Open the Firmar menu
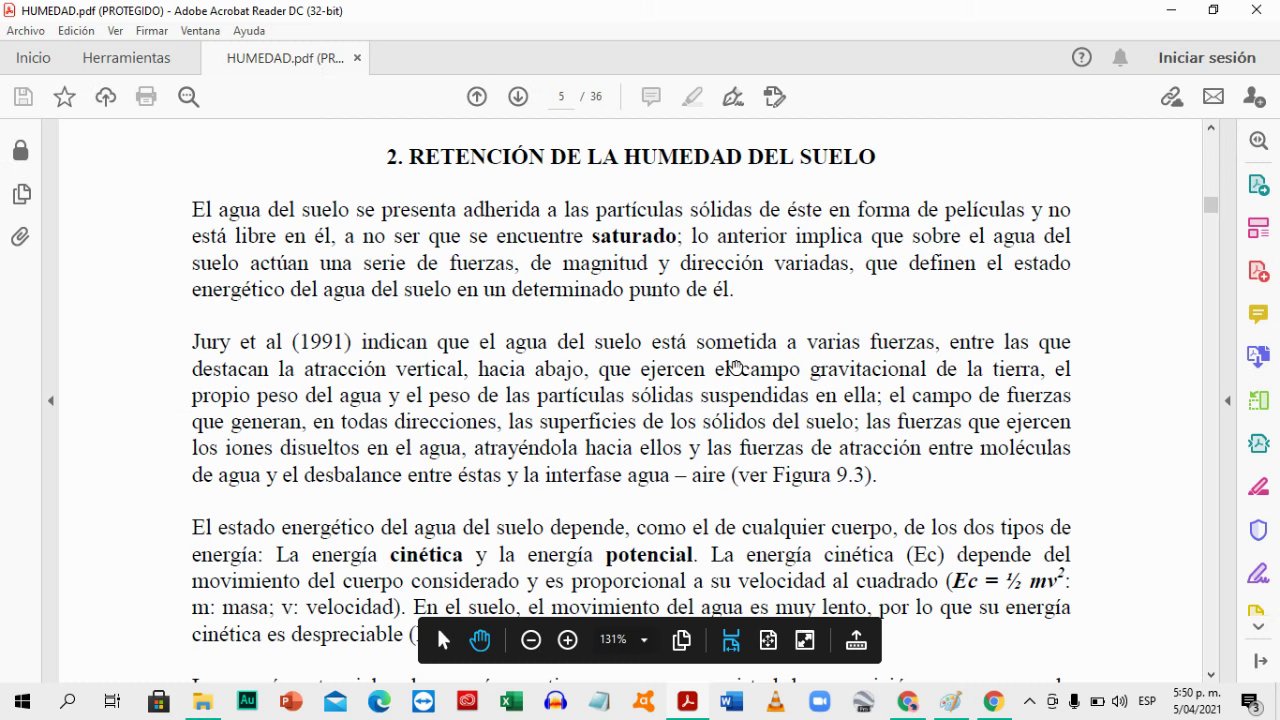 [152, 31]
